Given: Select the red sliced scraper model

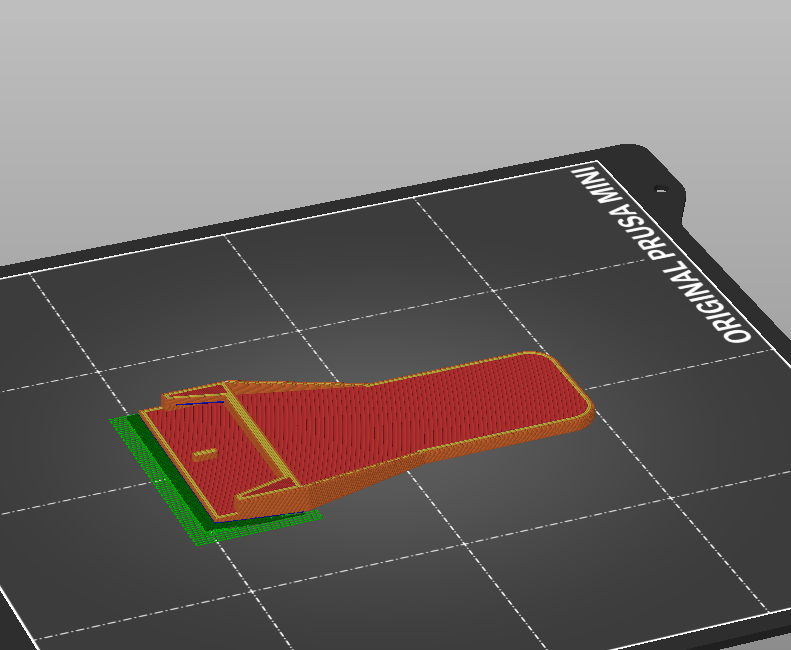Looking at the screenshot, I should coord(366,435).
